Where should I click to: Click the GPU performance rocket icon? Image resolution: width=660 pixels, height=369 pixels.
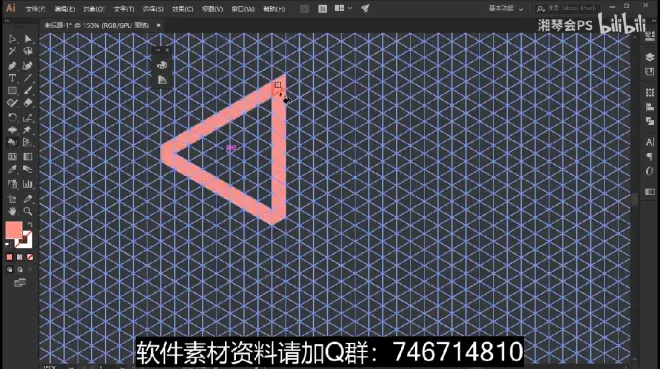tap(365, 8)
